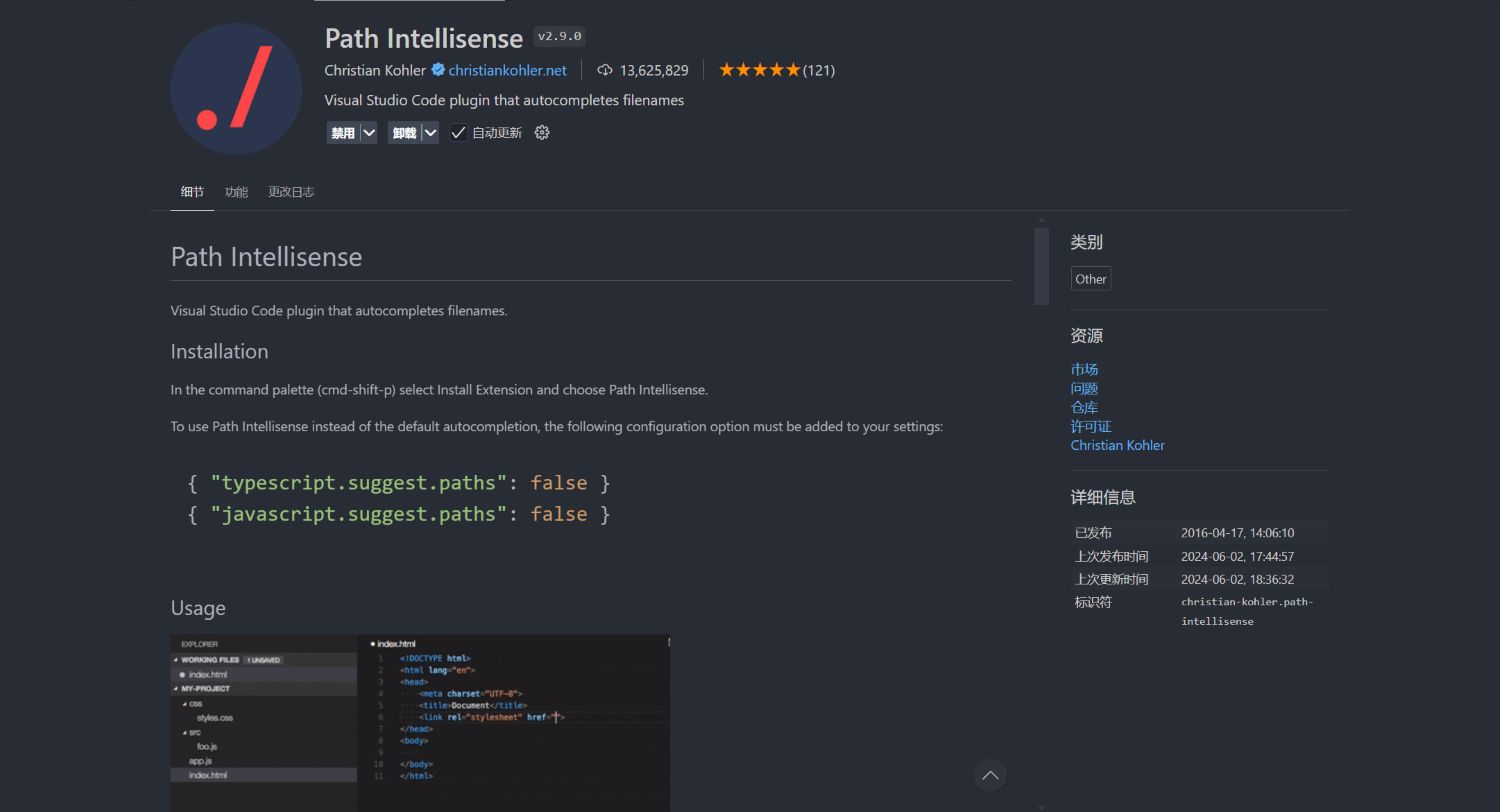Toggle the 自动更新 checkbox

tap(458, 132)
